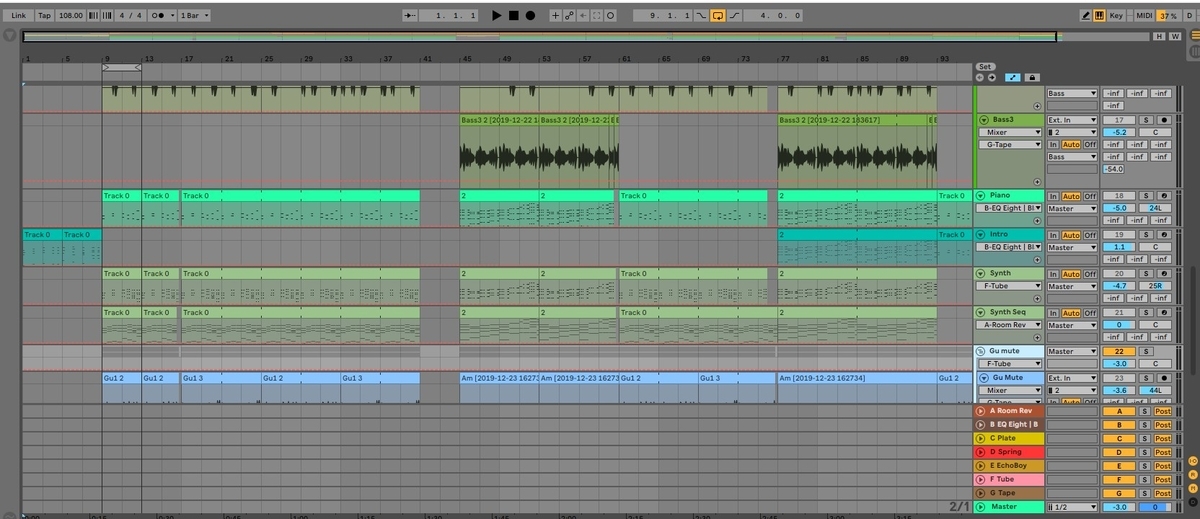Click the Stop transport button

point(513,16)
